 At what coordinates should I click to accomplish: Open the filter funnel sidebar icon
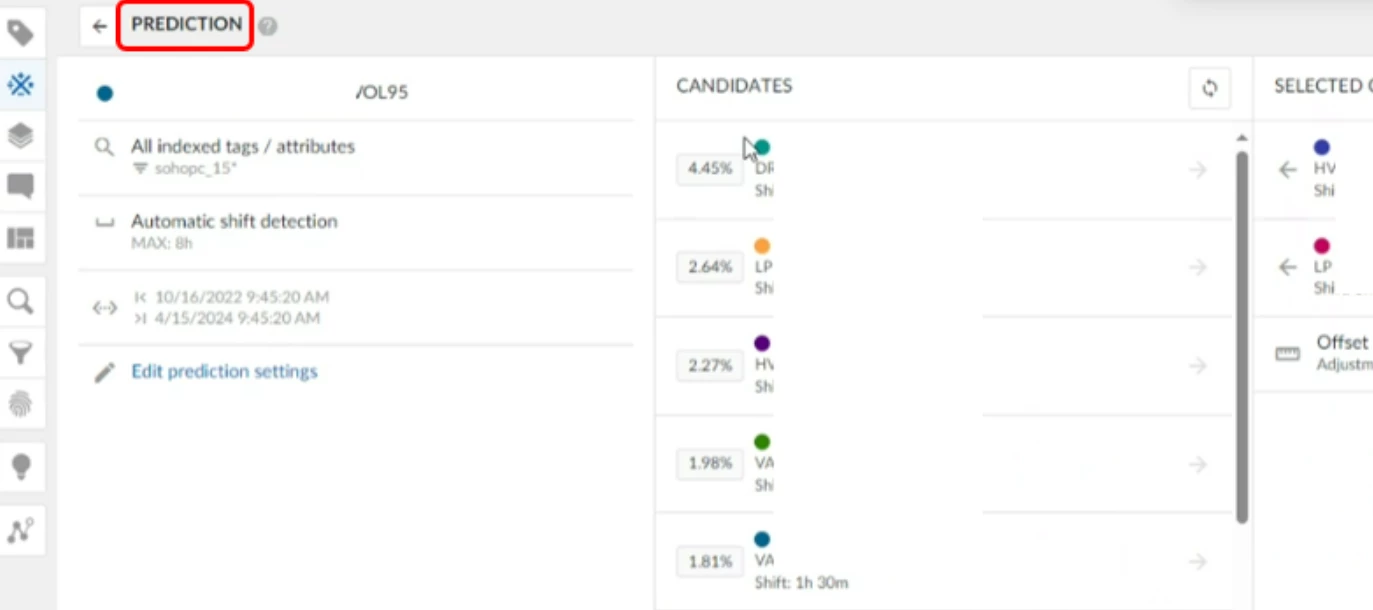(x=20, y=352)
